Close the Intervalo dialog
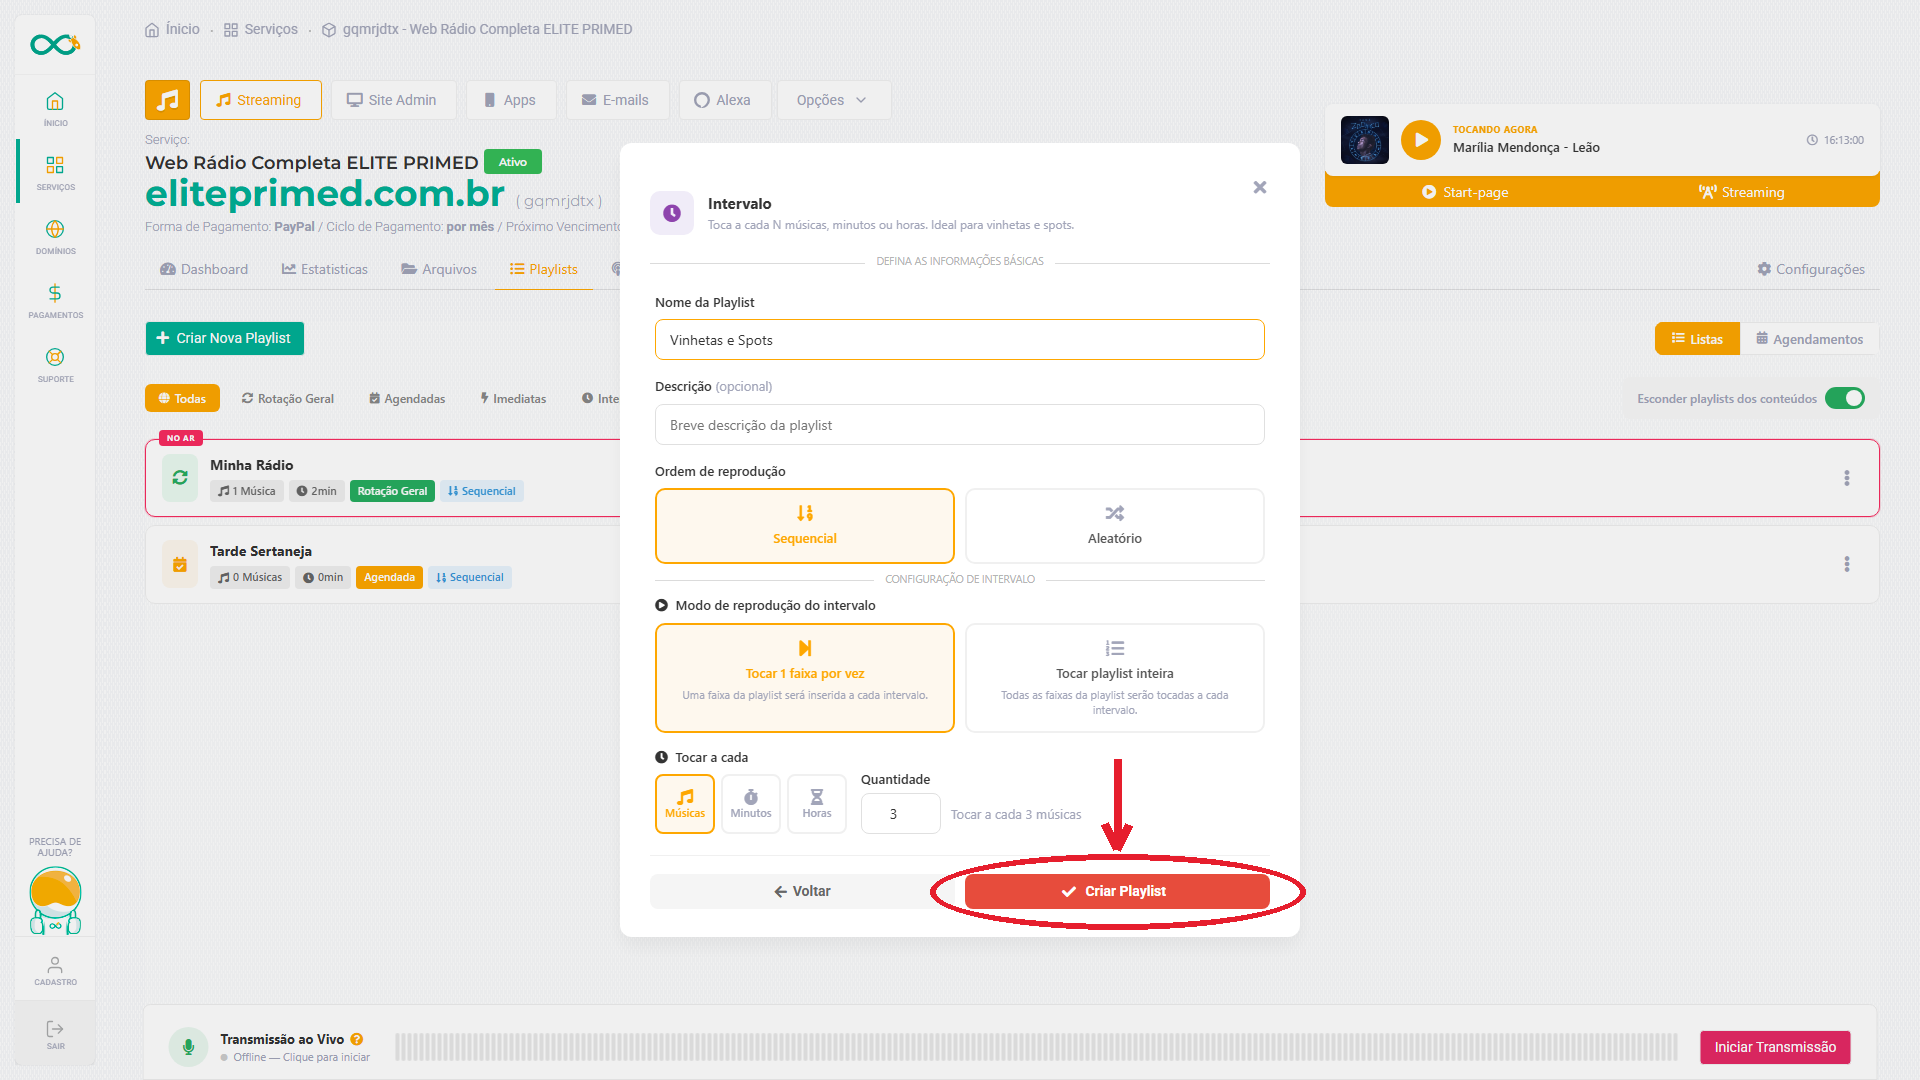 [1260, 187]
